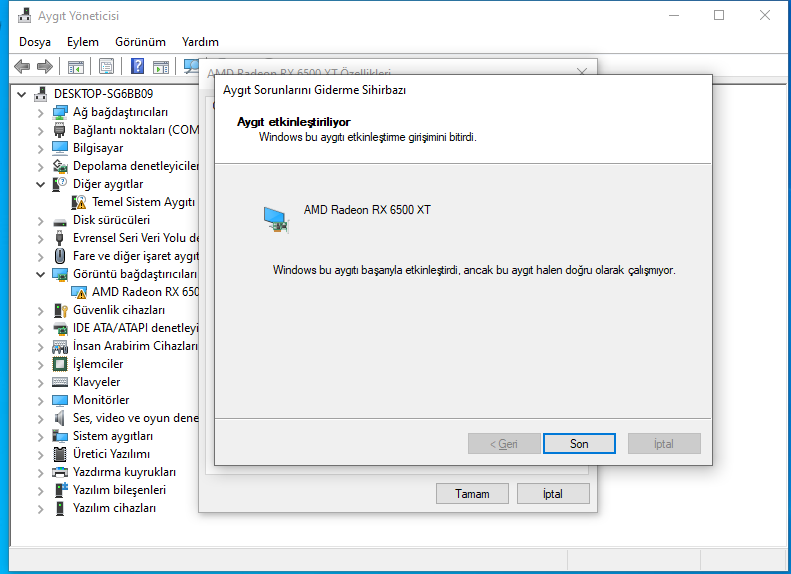Collapse the Görüntü bağdaştırıcıları node
The image size is (791, 574).
[x=40, y=274]
